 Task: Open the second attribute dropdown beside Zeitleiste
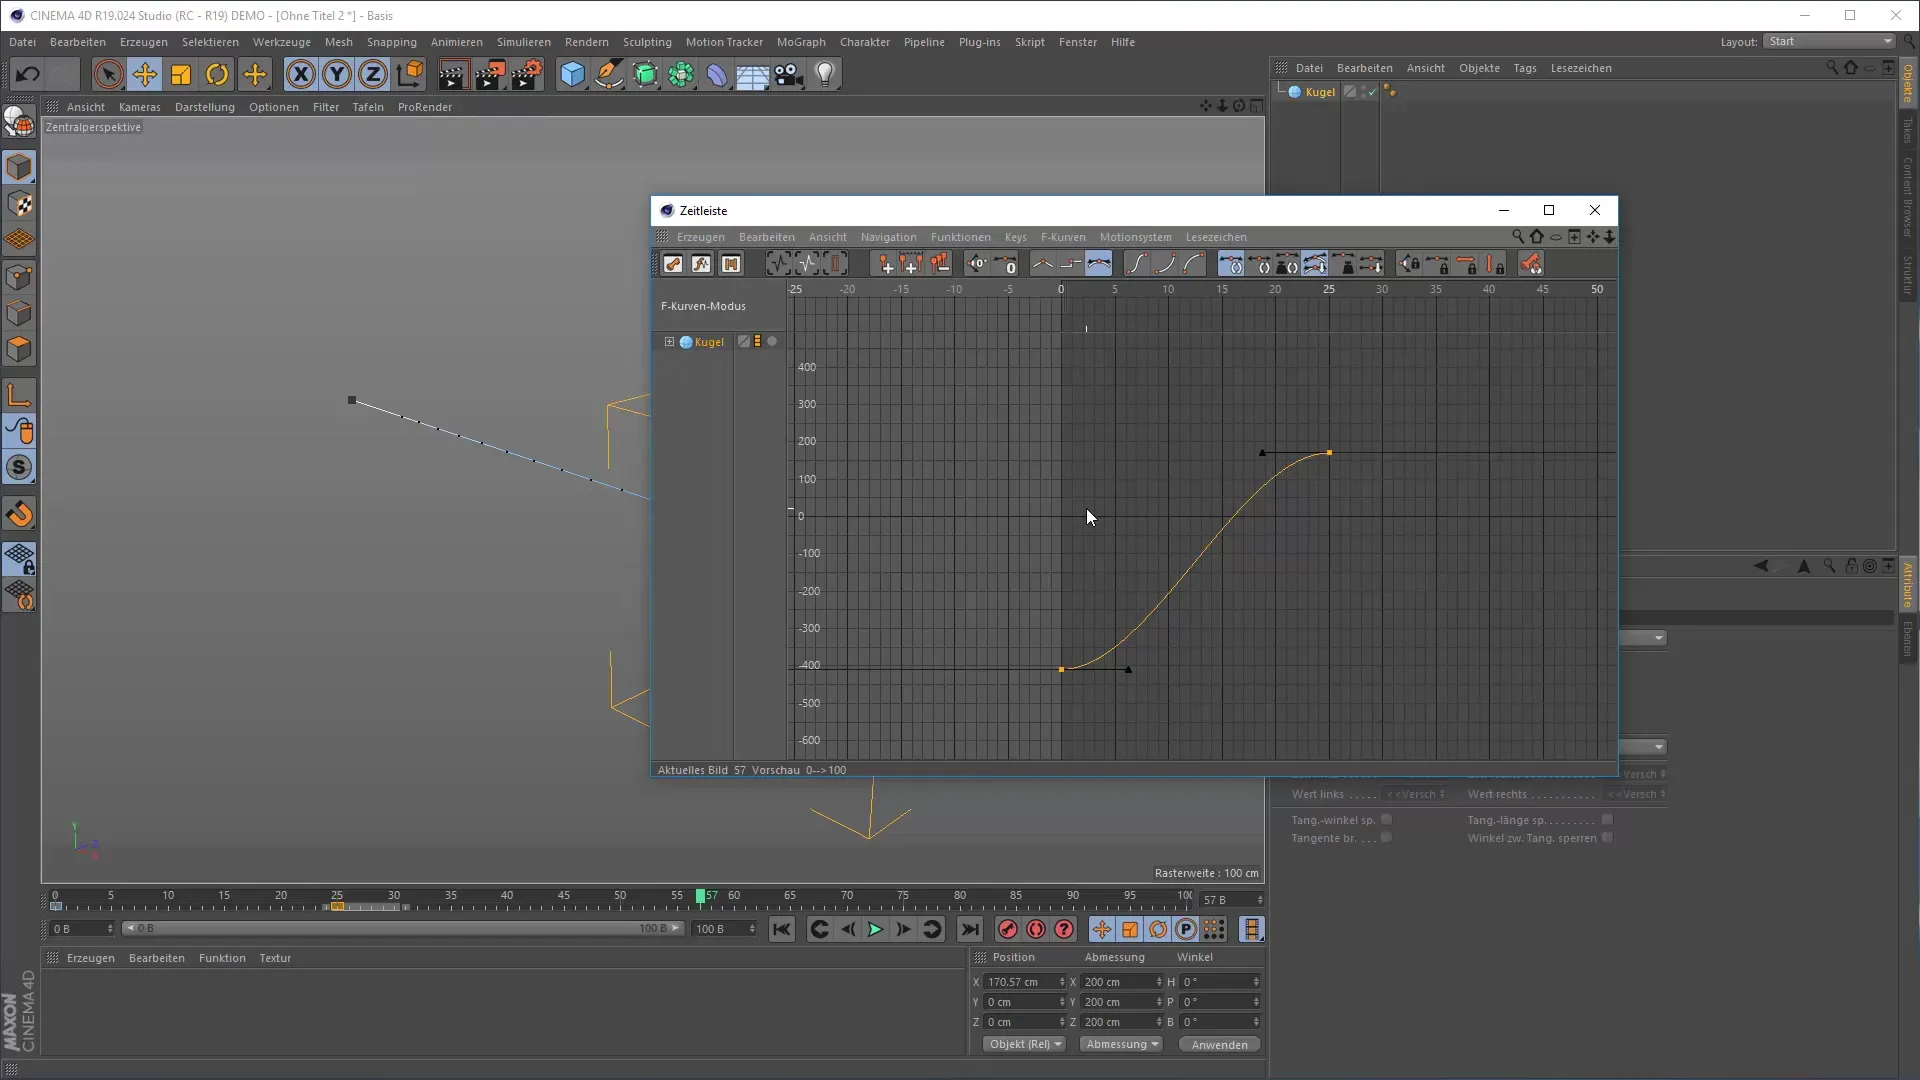coord(1643,747)
